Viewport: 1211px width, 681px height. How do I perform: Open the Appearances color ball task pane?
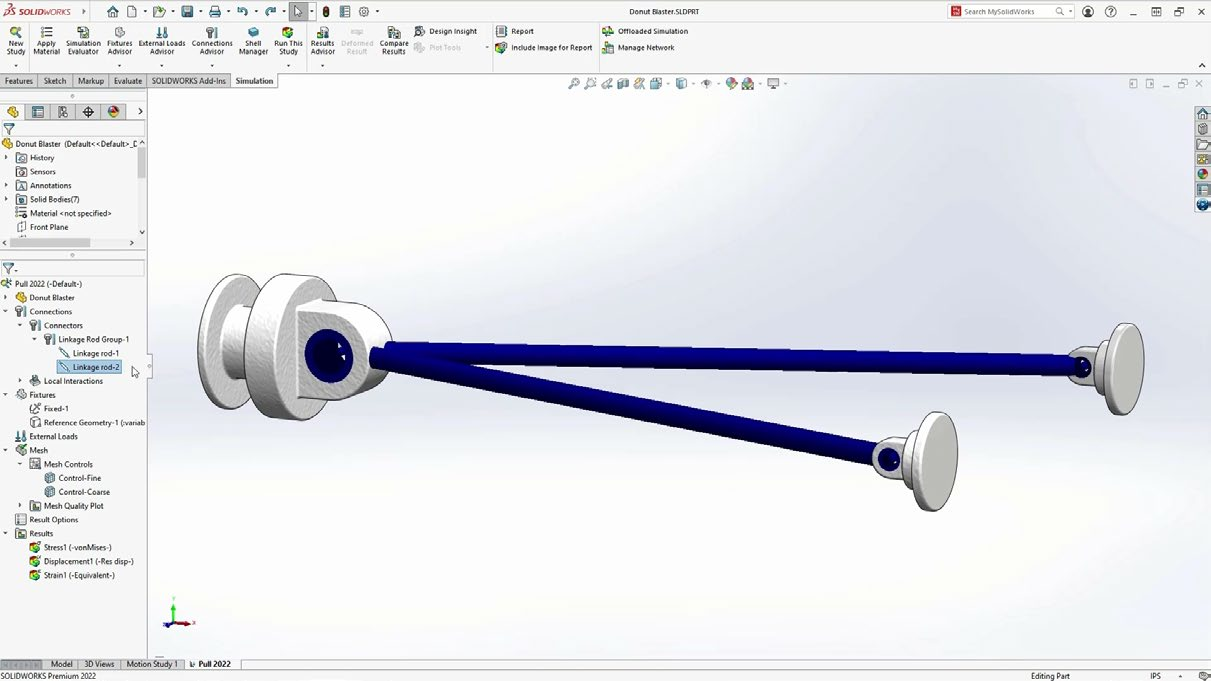(x=1203, y=174)
